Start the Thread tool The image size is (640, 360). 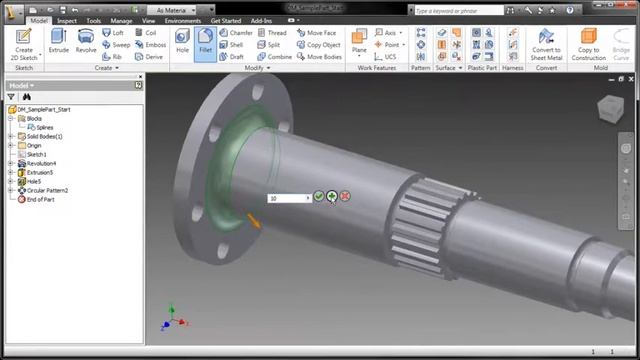pyautogui.click(x=272, y=33)
